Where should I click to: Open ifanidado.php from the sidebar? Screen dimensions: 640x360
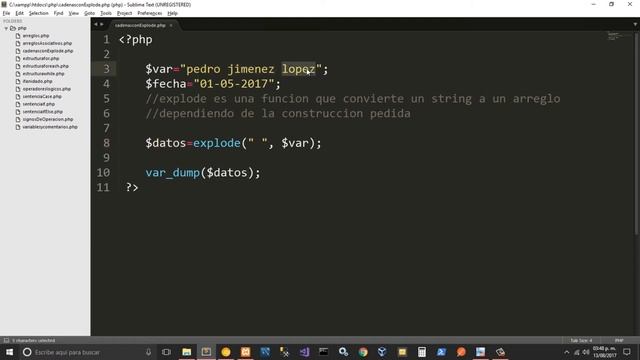click(37, 81)
